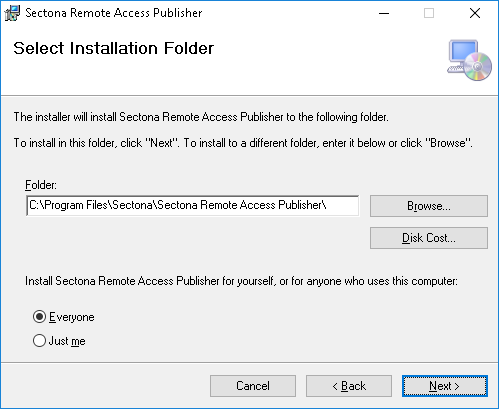Show the Disk Cost details
Screen dimensions: 499x409
[x=429, y=238]
